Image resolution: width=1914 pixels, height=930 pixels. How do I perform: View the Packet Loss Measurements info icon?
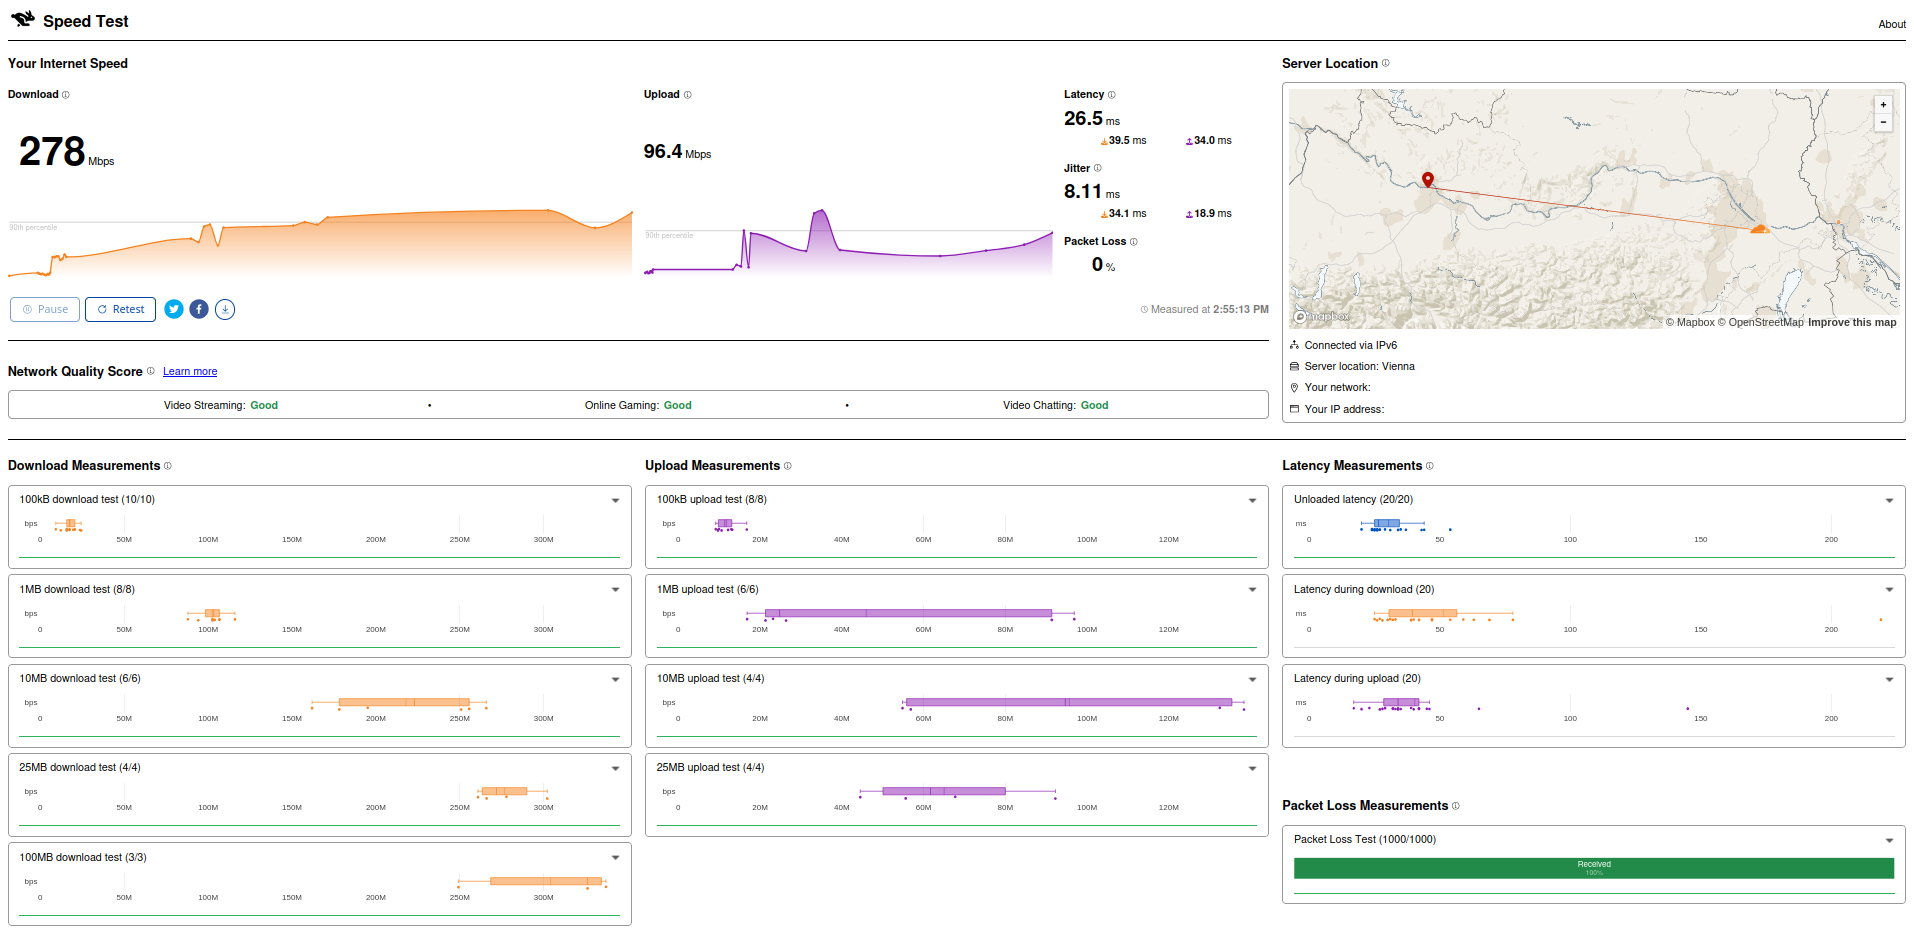pyautogui.click(x=1457, y=806)
